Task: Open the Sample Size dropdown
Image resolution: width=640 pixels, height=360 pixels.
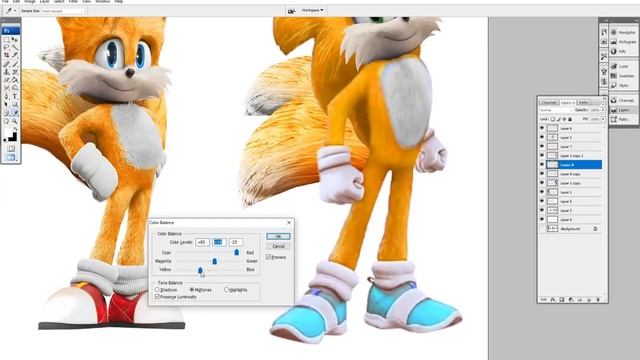Action: point(63,11)
